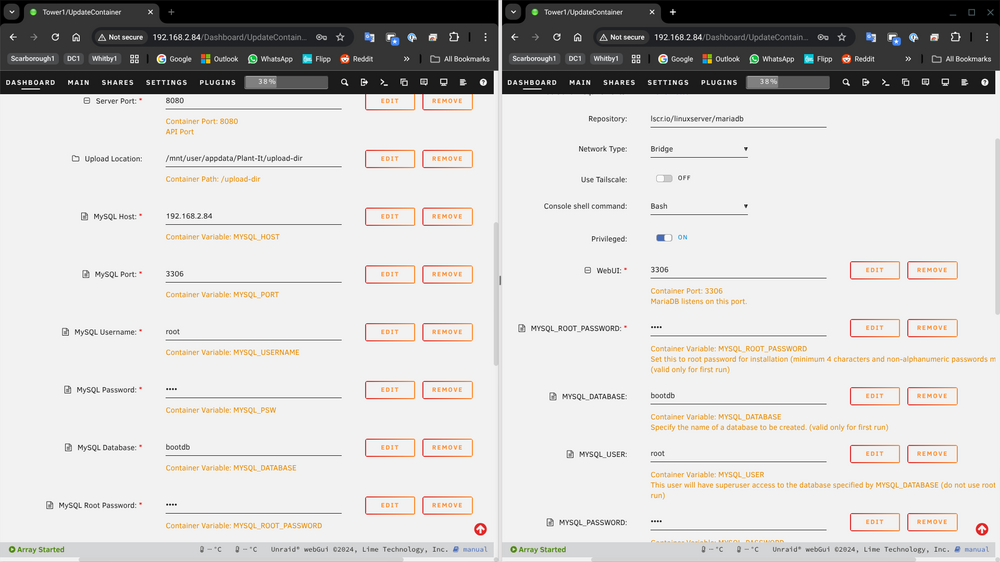
Task: Click 38% progress bar in right window
Action: point(788,82)
